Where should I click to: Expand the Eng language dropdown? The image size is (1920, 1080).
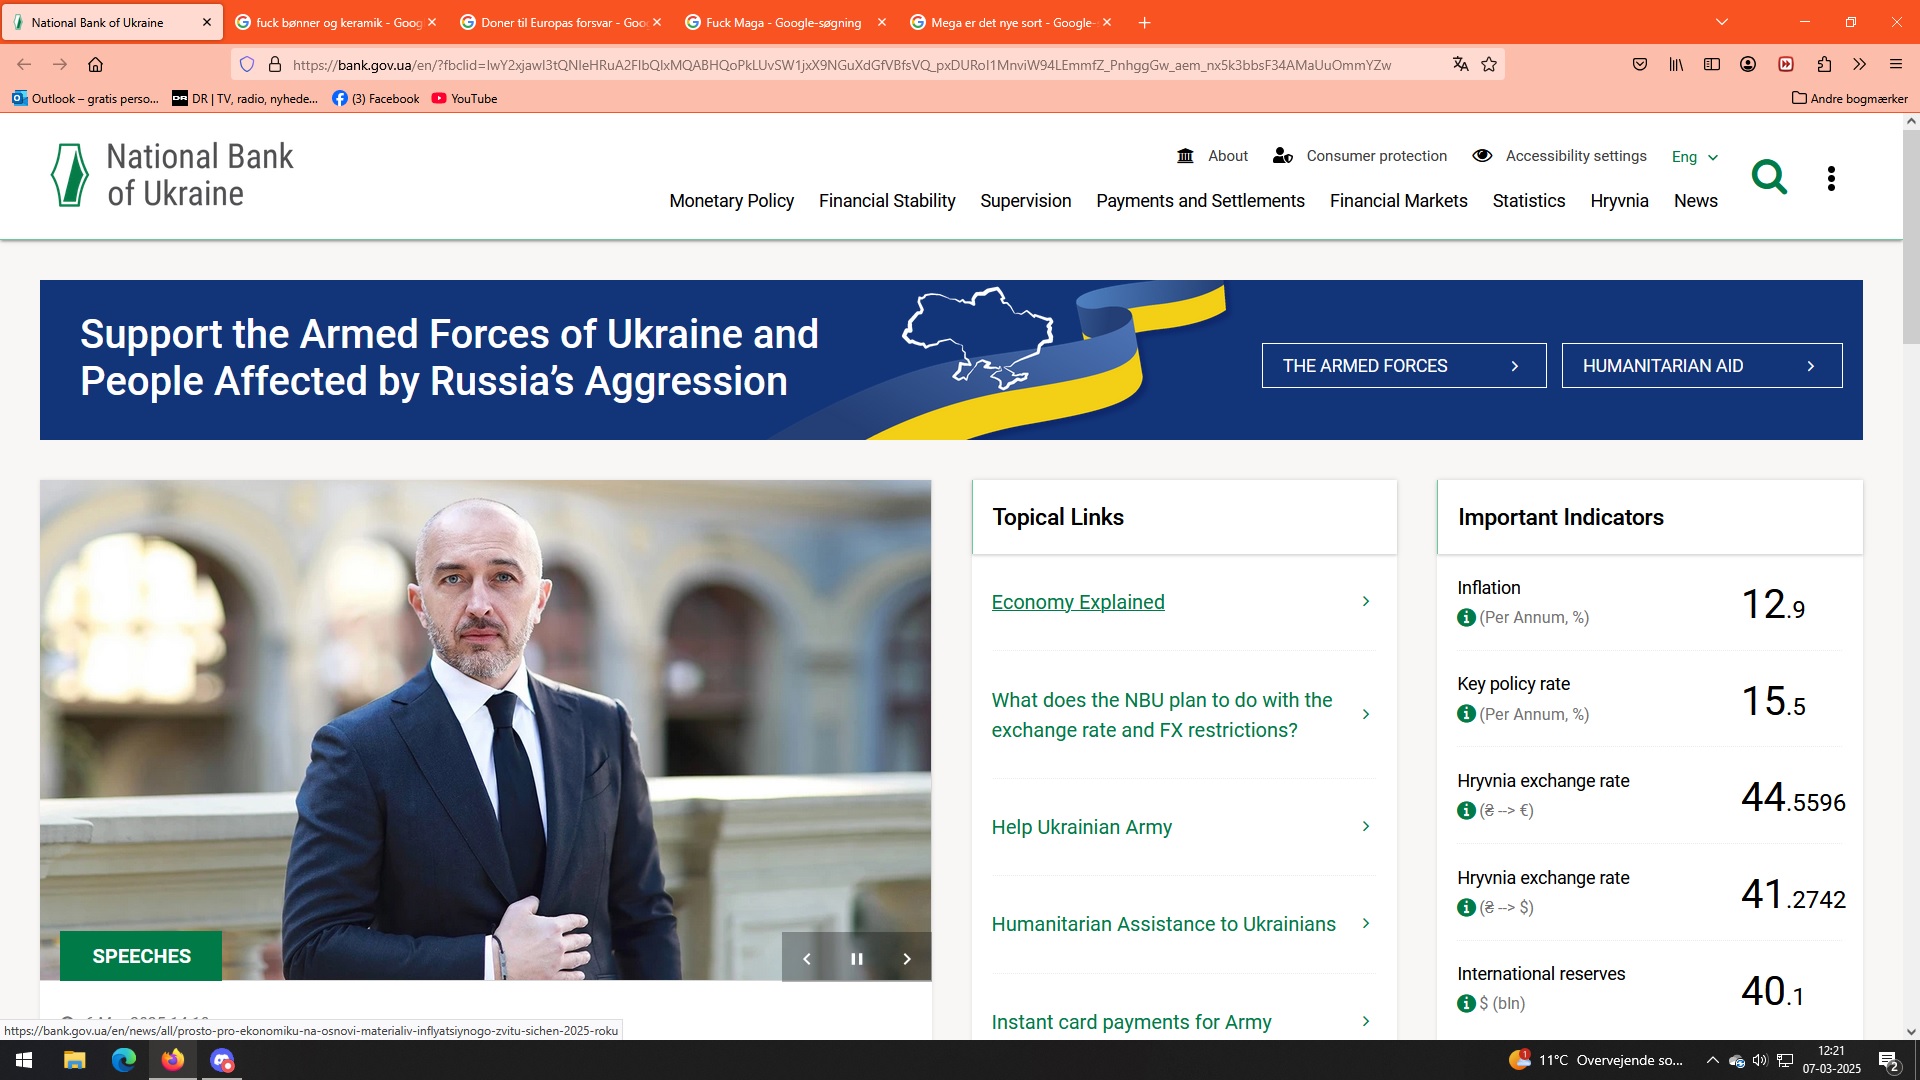1694,157
